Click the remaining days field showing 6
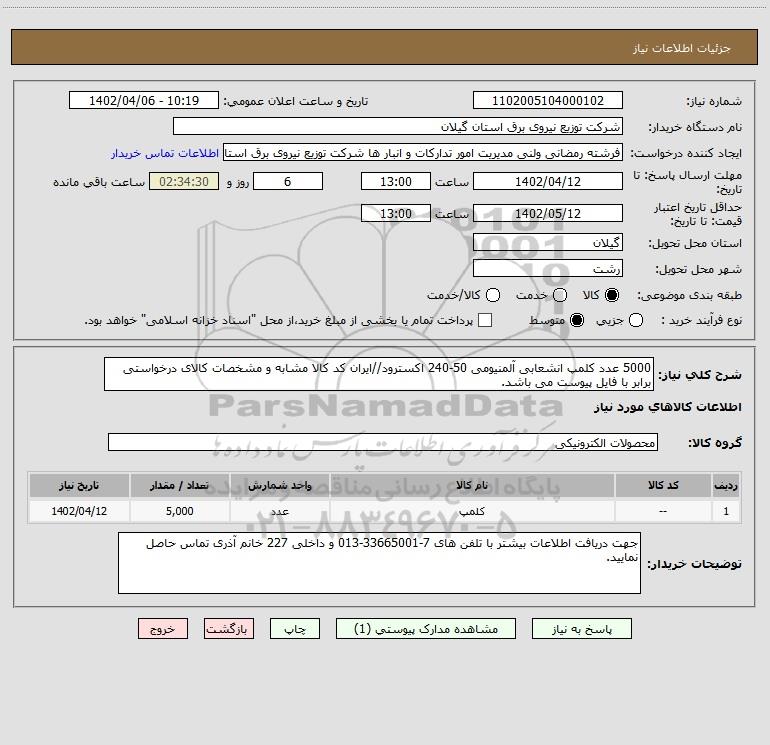The image size is (770, 745). [x=288, y=181]
